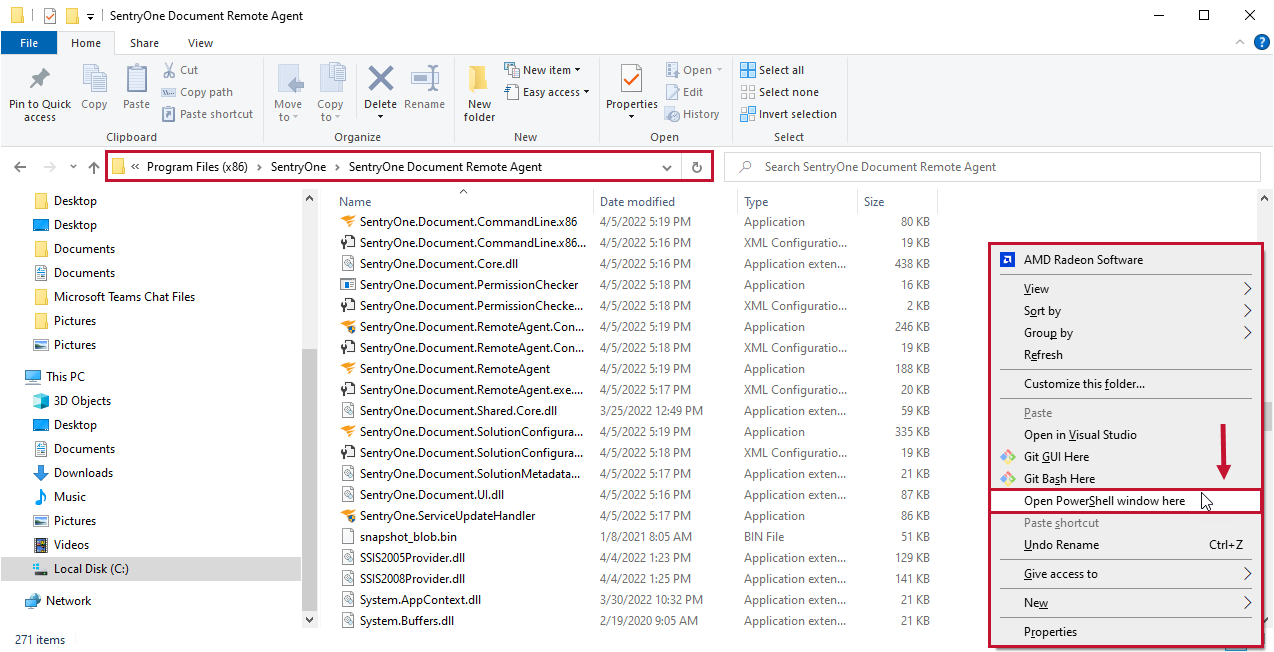Image resolution: width=1274 pixels, height=652 pixels.
Task: Click Pin to Quick access icon
Action: (40, 79)
